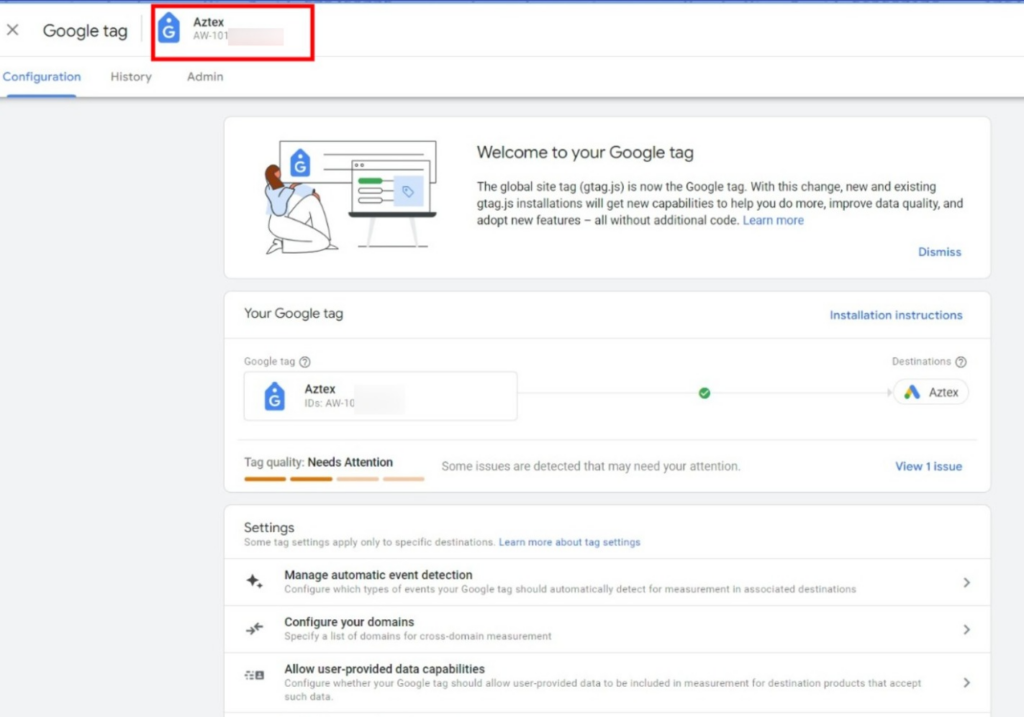Click the cross-domain arrows icon for Configure your domains

254,628
